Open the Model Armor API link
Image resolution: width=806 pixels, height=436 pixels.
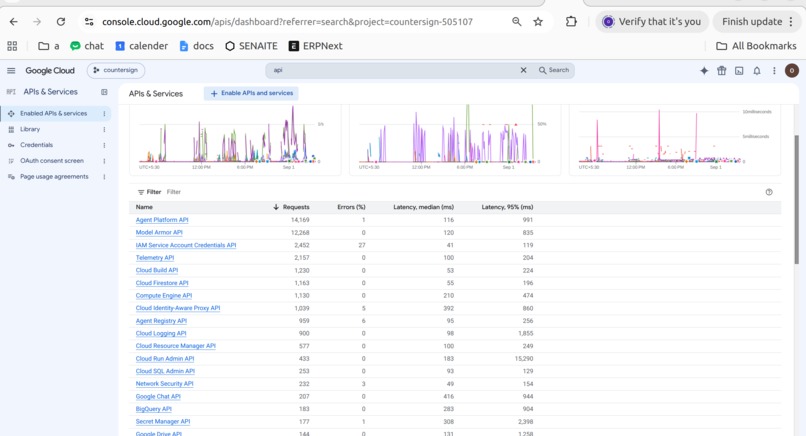pyautogui.click(x=159, y=232)
